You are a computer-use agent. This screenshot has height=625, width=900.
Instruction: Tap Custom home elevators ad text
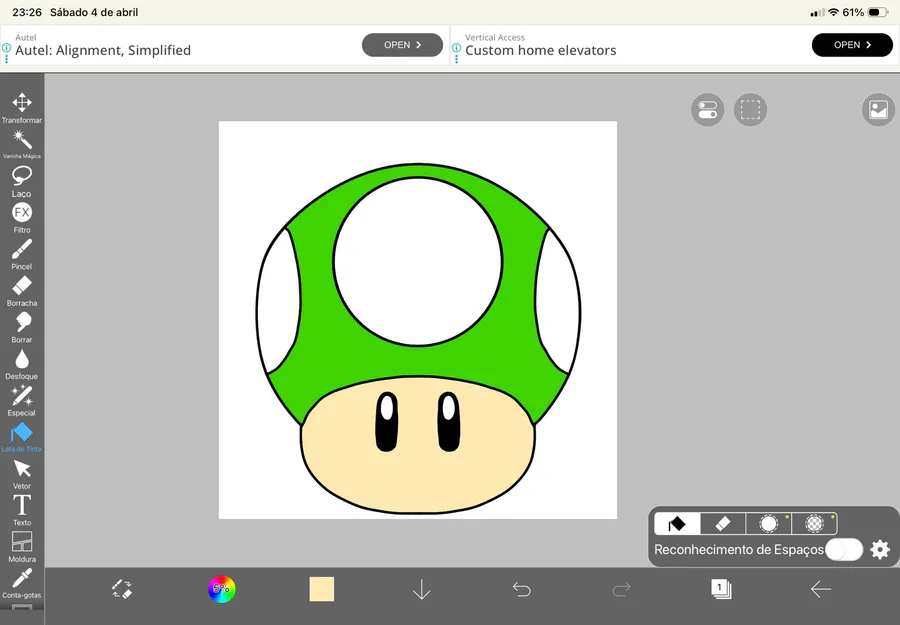(541, 51)
